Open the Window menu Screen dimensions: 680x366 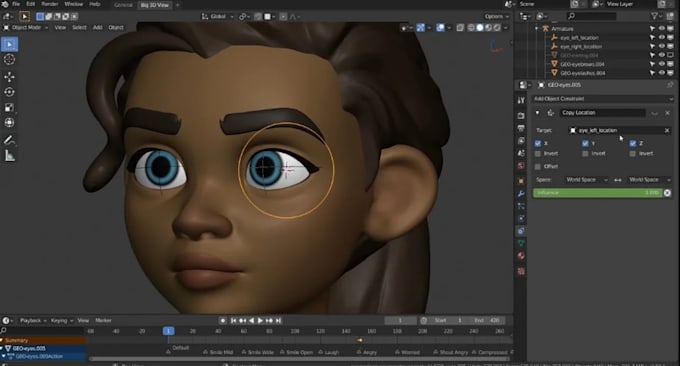point(73,4)
